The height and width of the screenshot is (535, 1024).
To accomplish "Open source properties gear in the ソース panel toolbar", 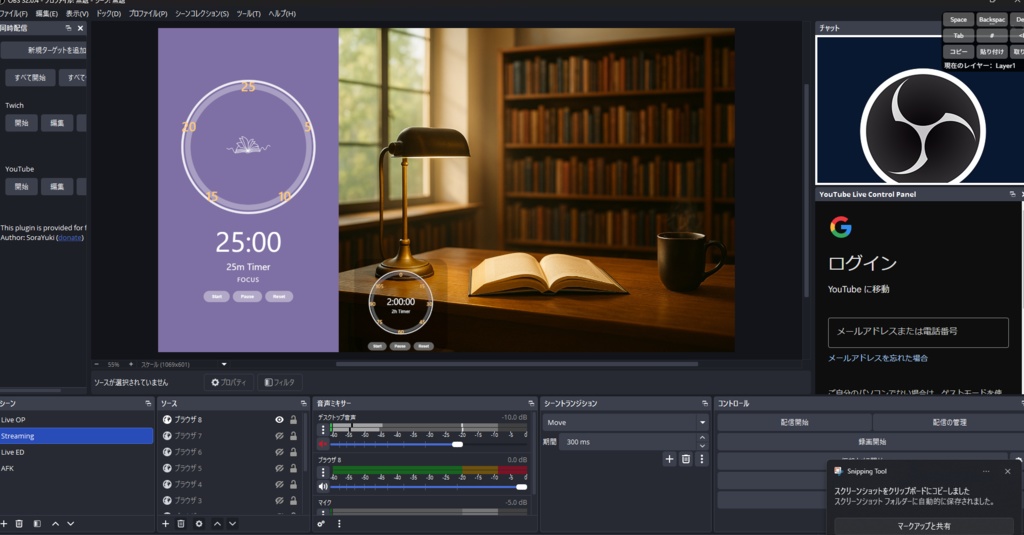I will click(199, 524).
